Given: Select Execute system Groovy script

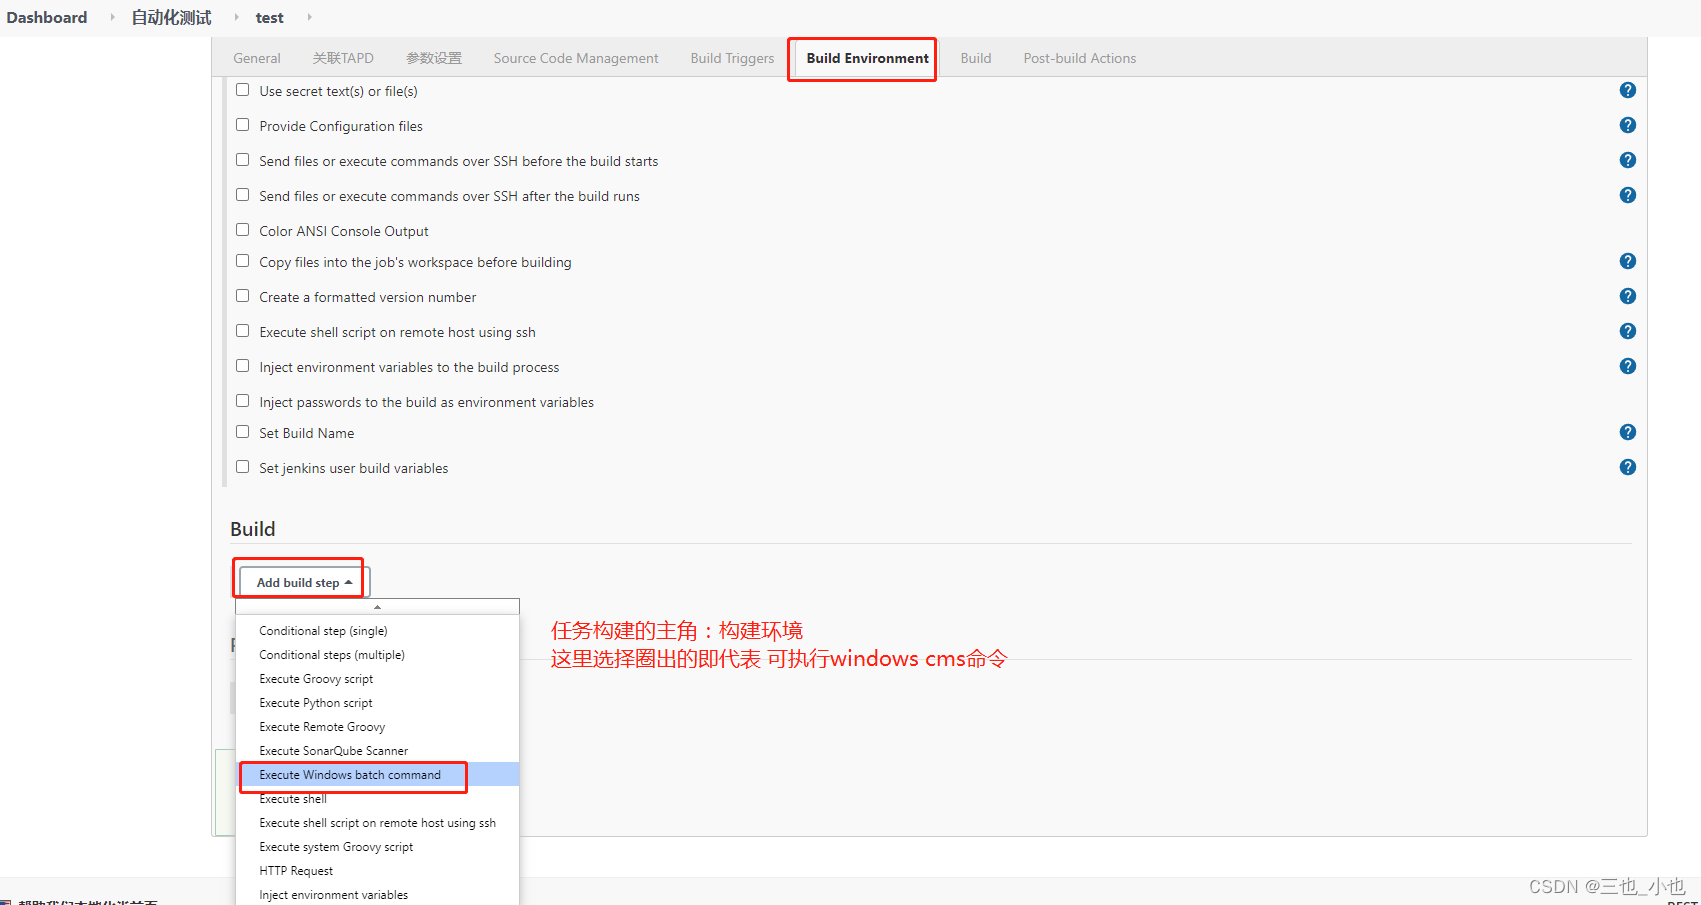Looking at the screenshot, I should point(377,847).
